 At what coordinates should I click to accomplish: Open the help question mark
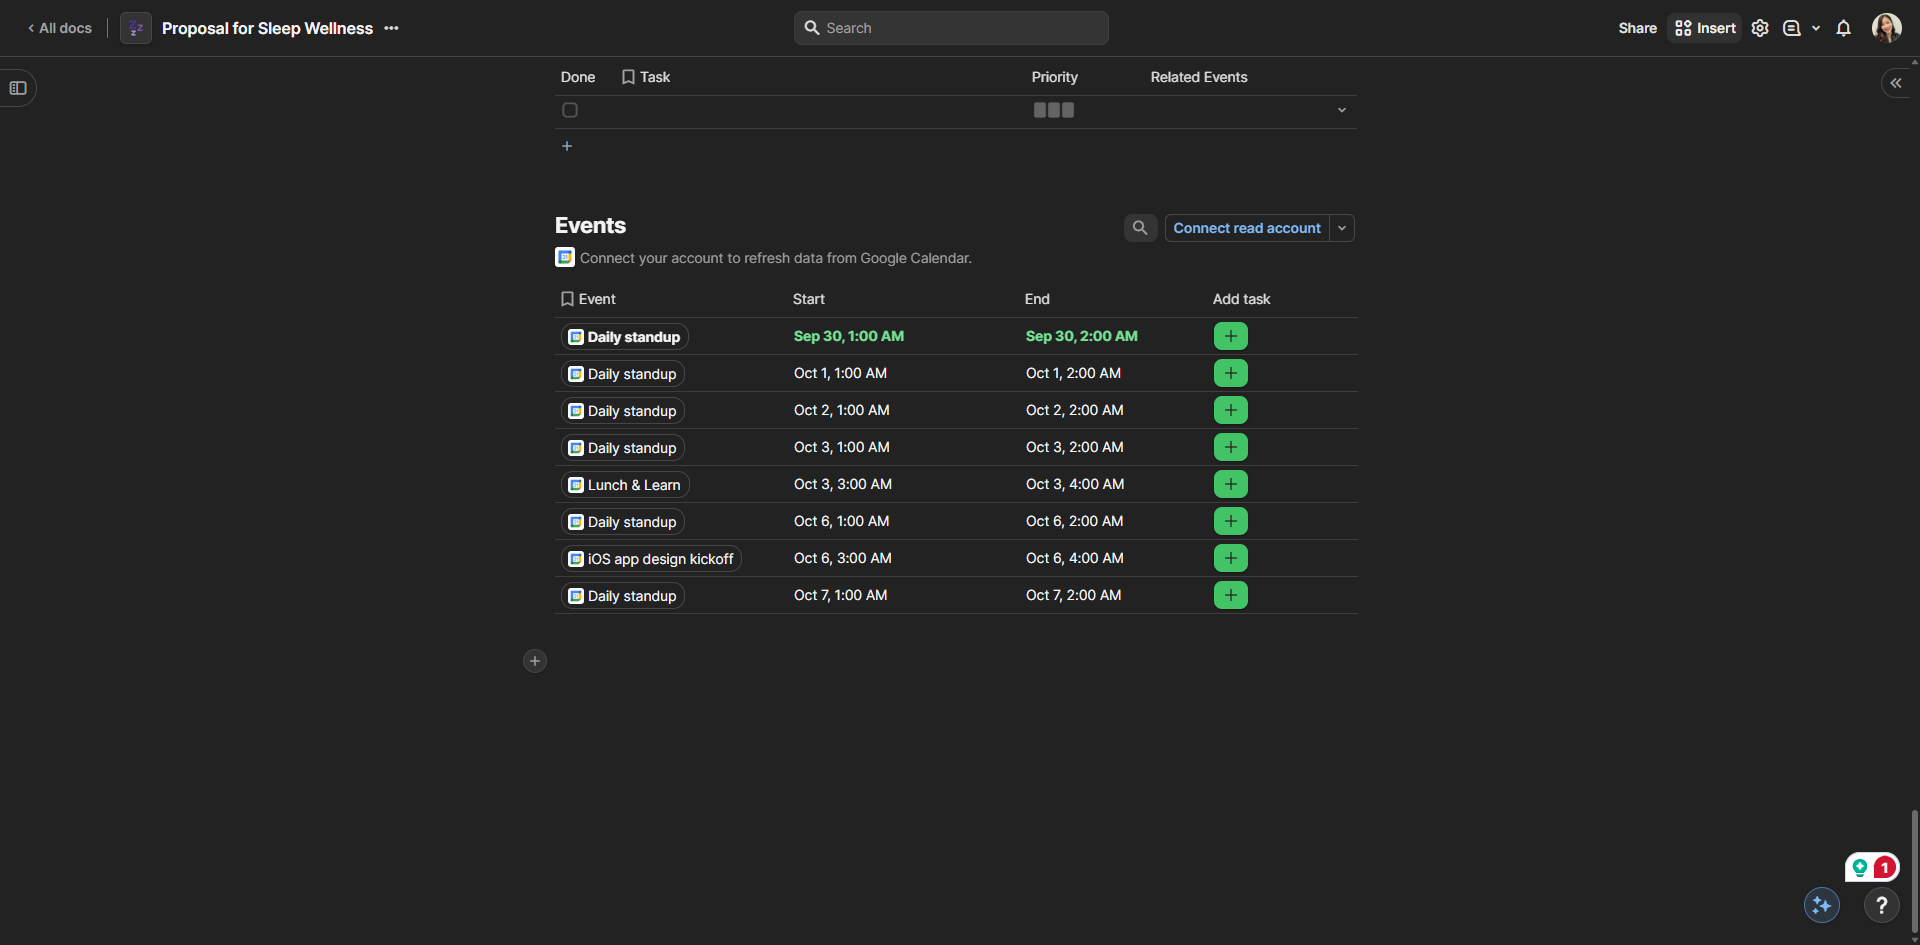click(1882, 905)
